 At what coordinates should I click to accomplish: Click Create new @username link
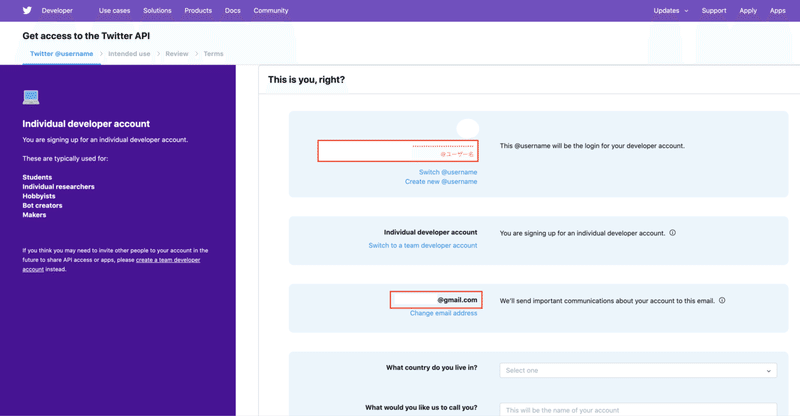pyautogui.click(x=441, y=182)
